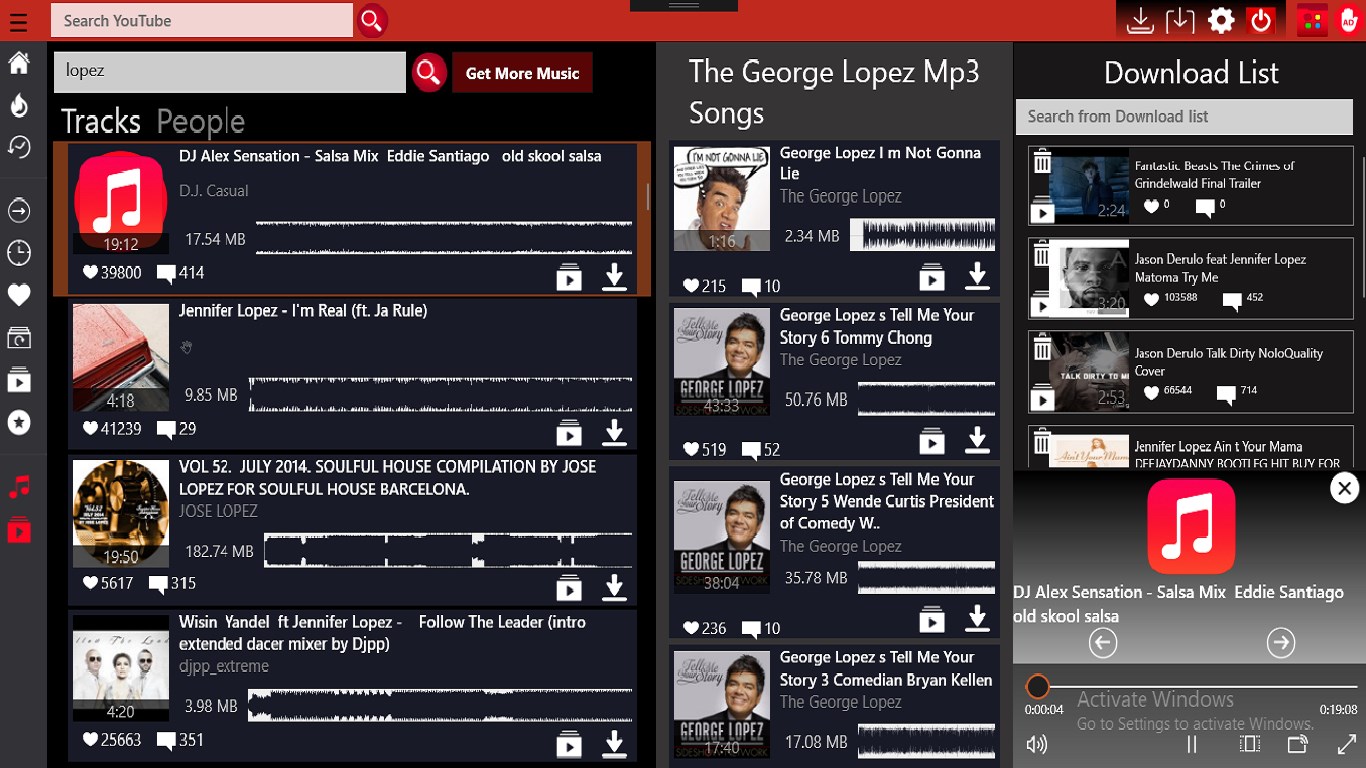Like the Follow The Leader track

[x=90, y=740]
